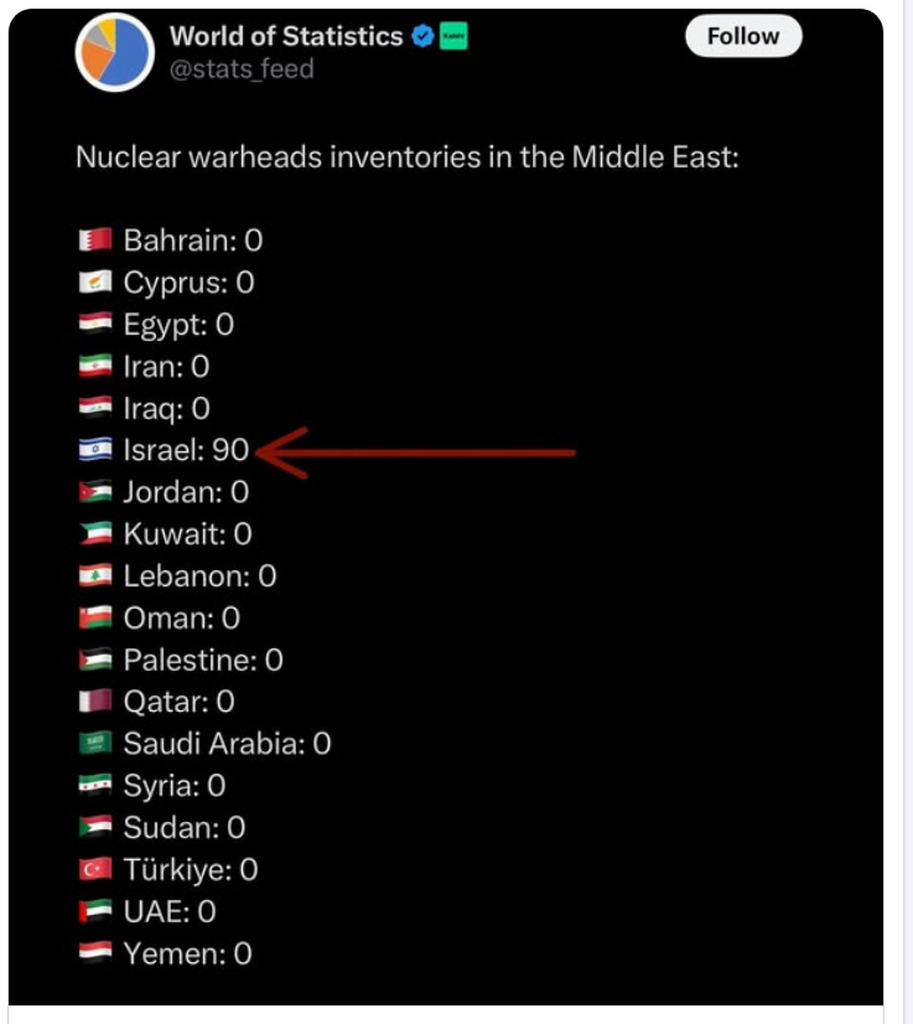Click the UAE flag emoji

95,913
